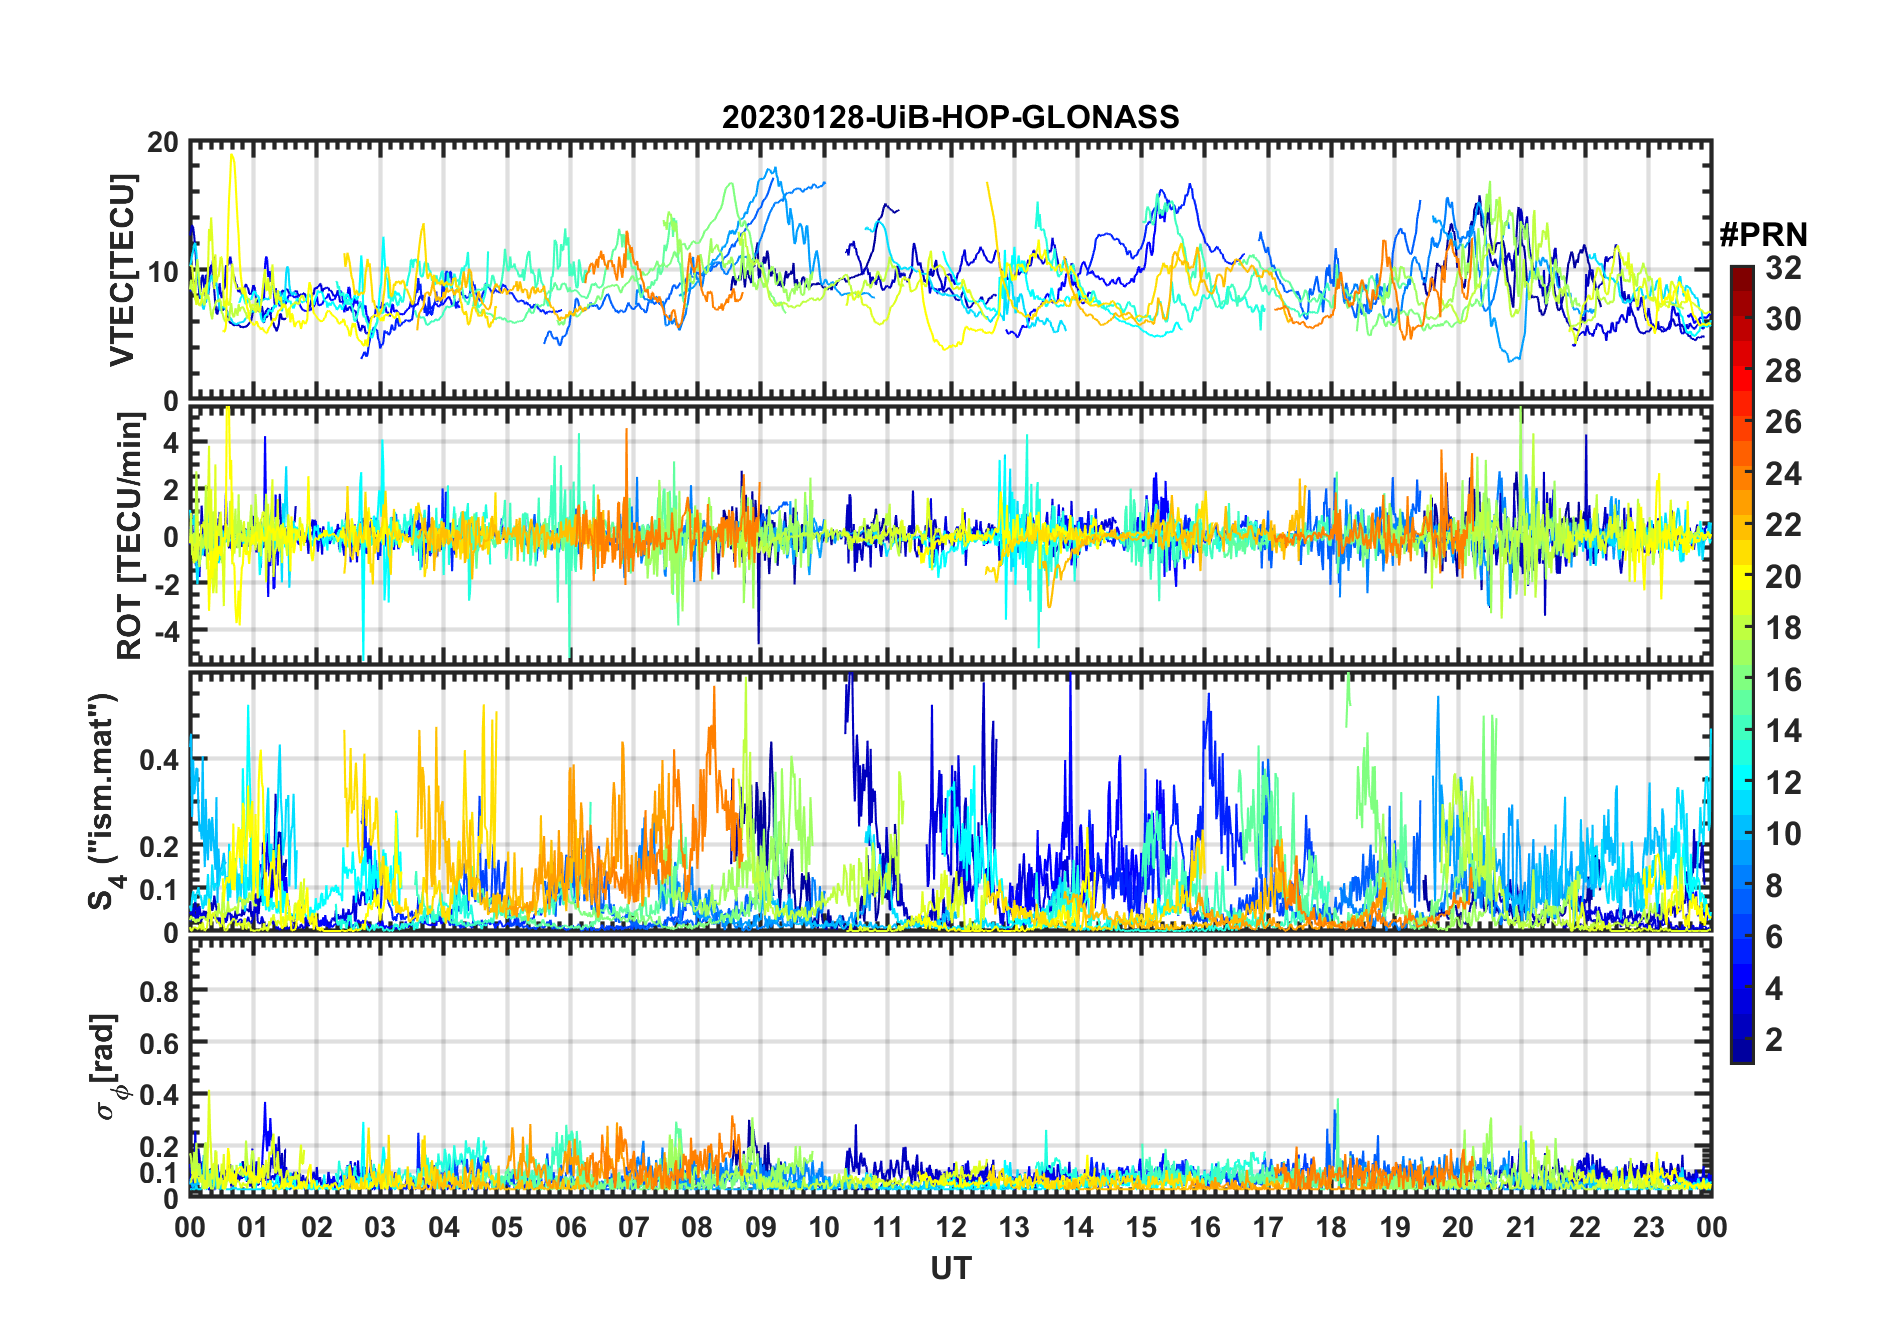Screen dimensions: 1902x1330
Task: Click the colorbar tick label 8
Action: pos(1774,886)
